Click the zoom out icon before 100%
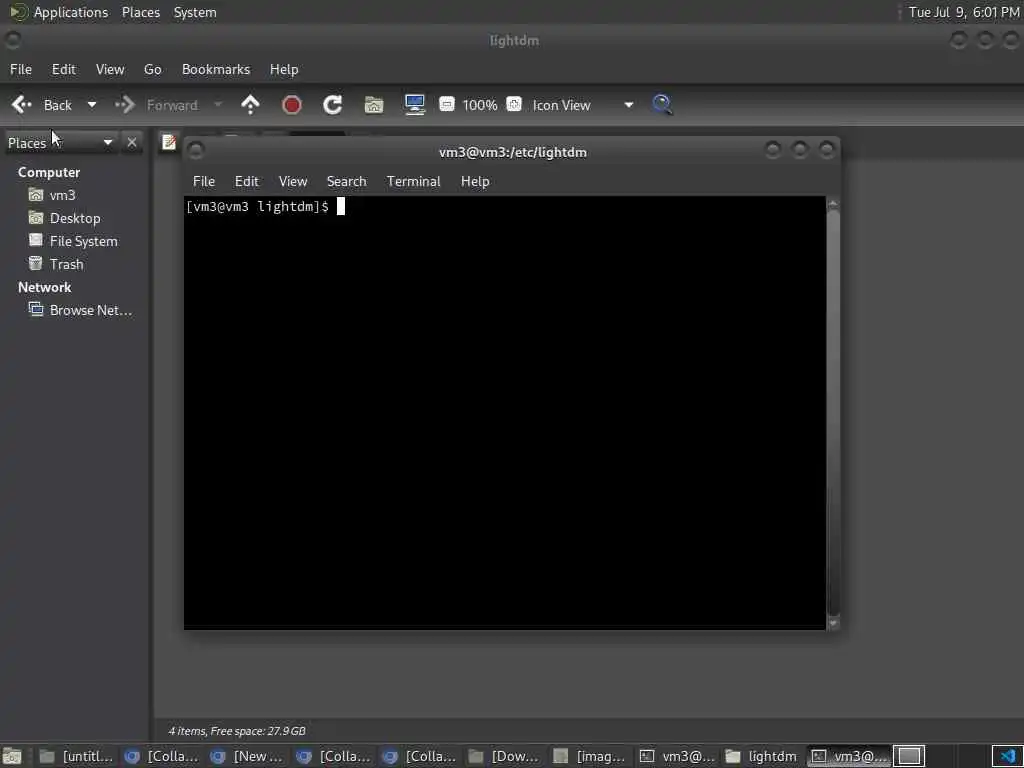 pos(447,104)
